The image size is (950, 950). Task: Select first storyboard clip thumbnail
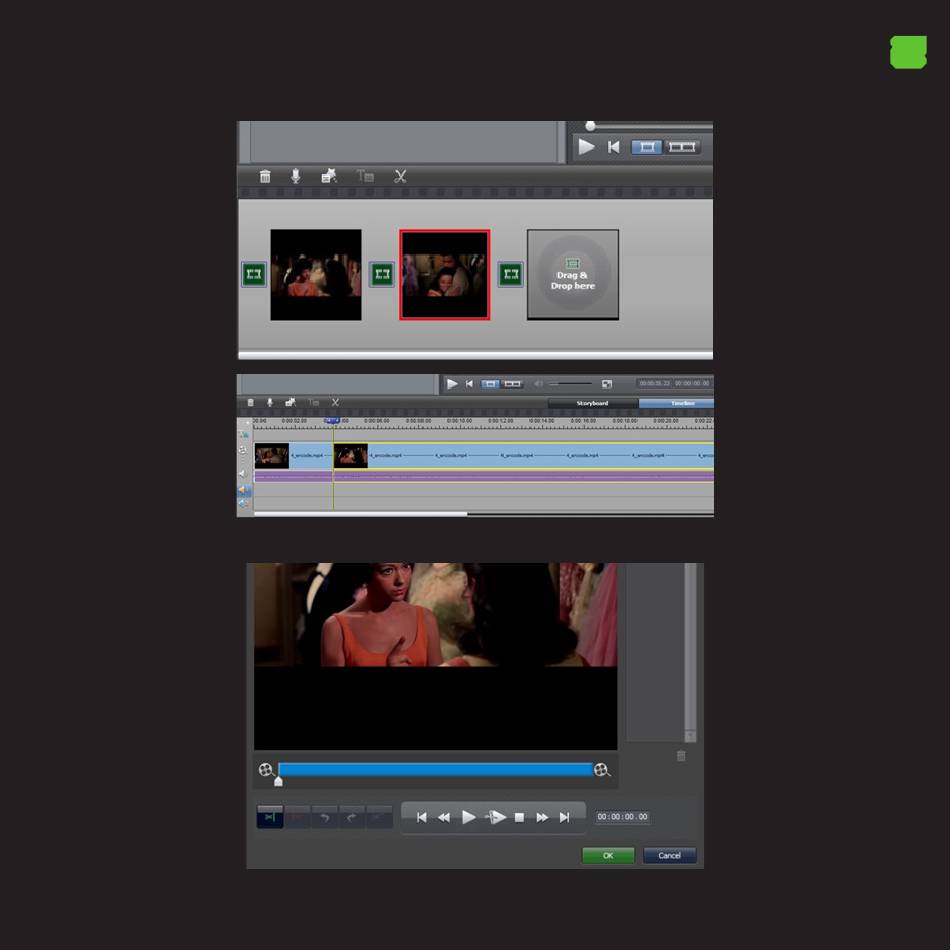[316, 274]
